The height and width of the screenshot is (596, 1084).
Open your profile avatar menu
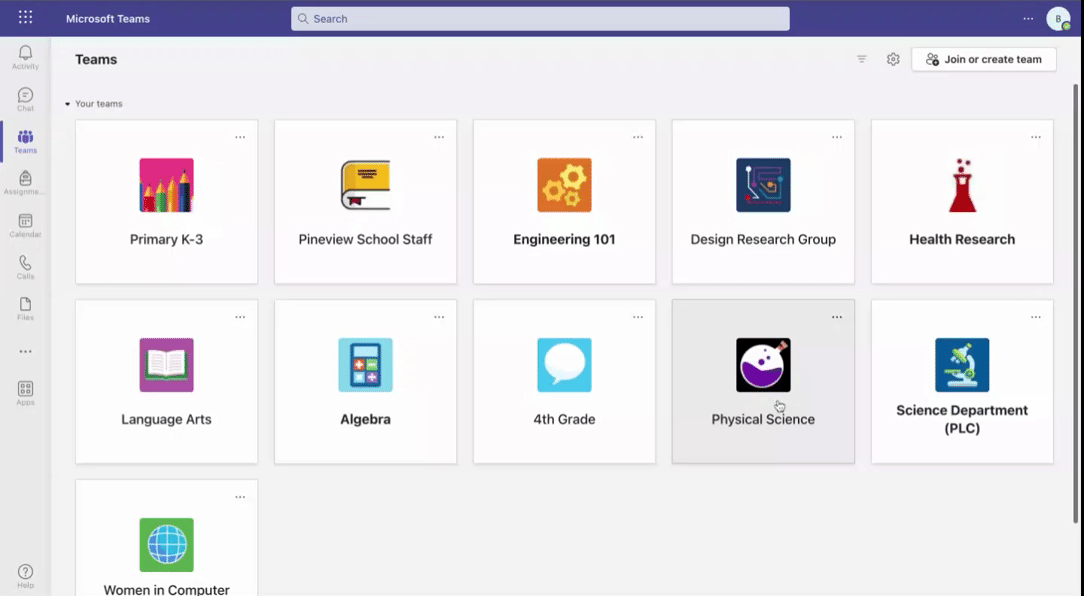[1059, 18]
